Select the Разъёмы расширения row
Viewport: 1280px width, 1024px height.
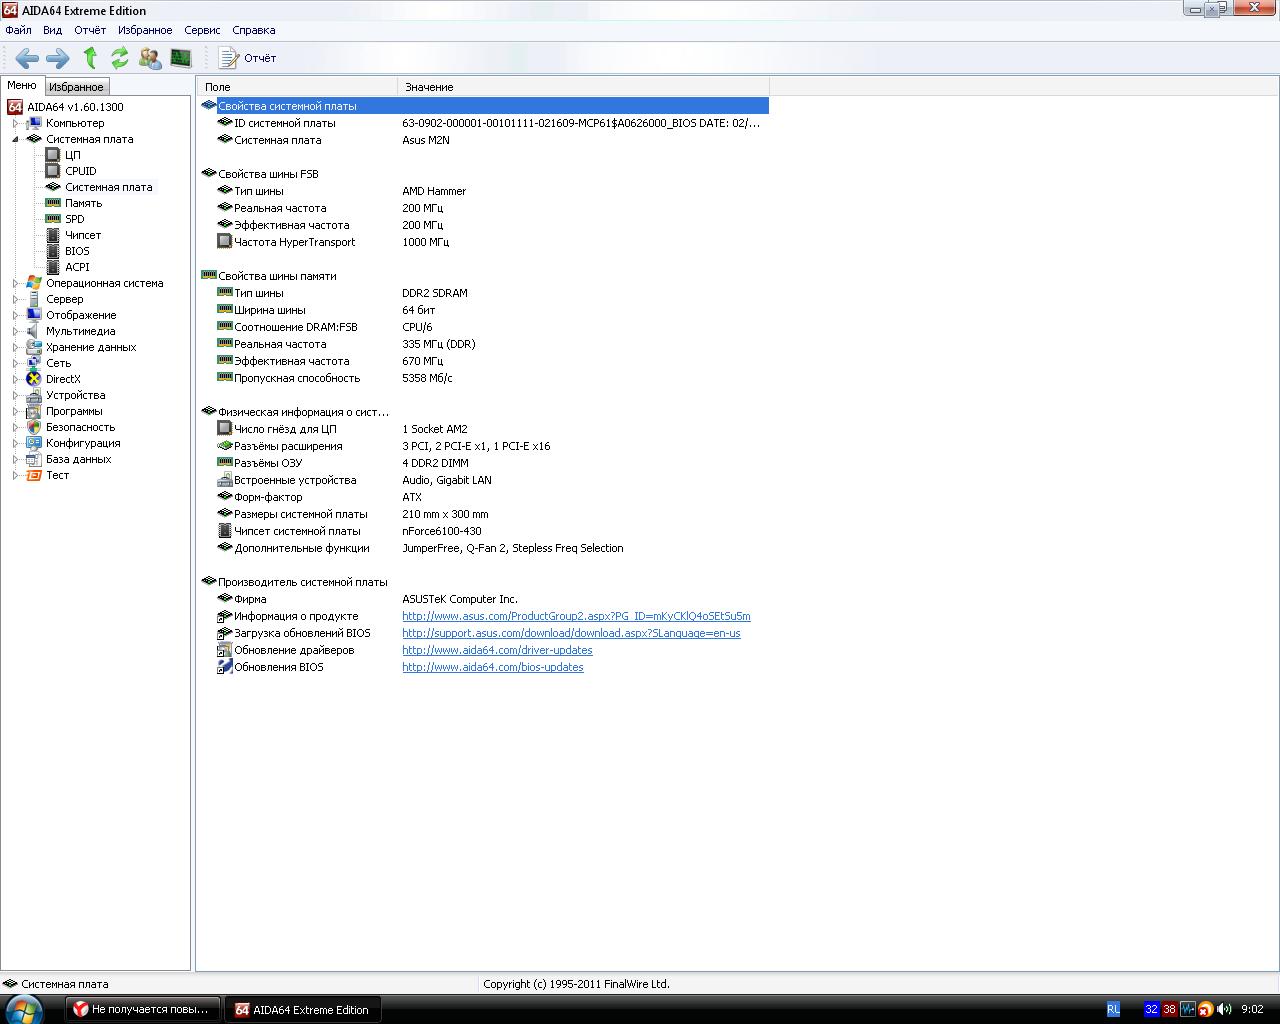click(x=484, y=446)
